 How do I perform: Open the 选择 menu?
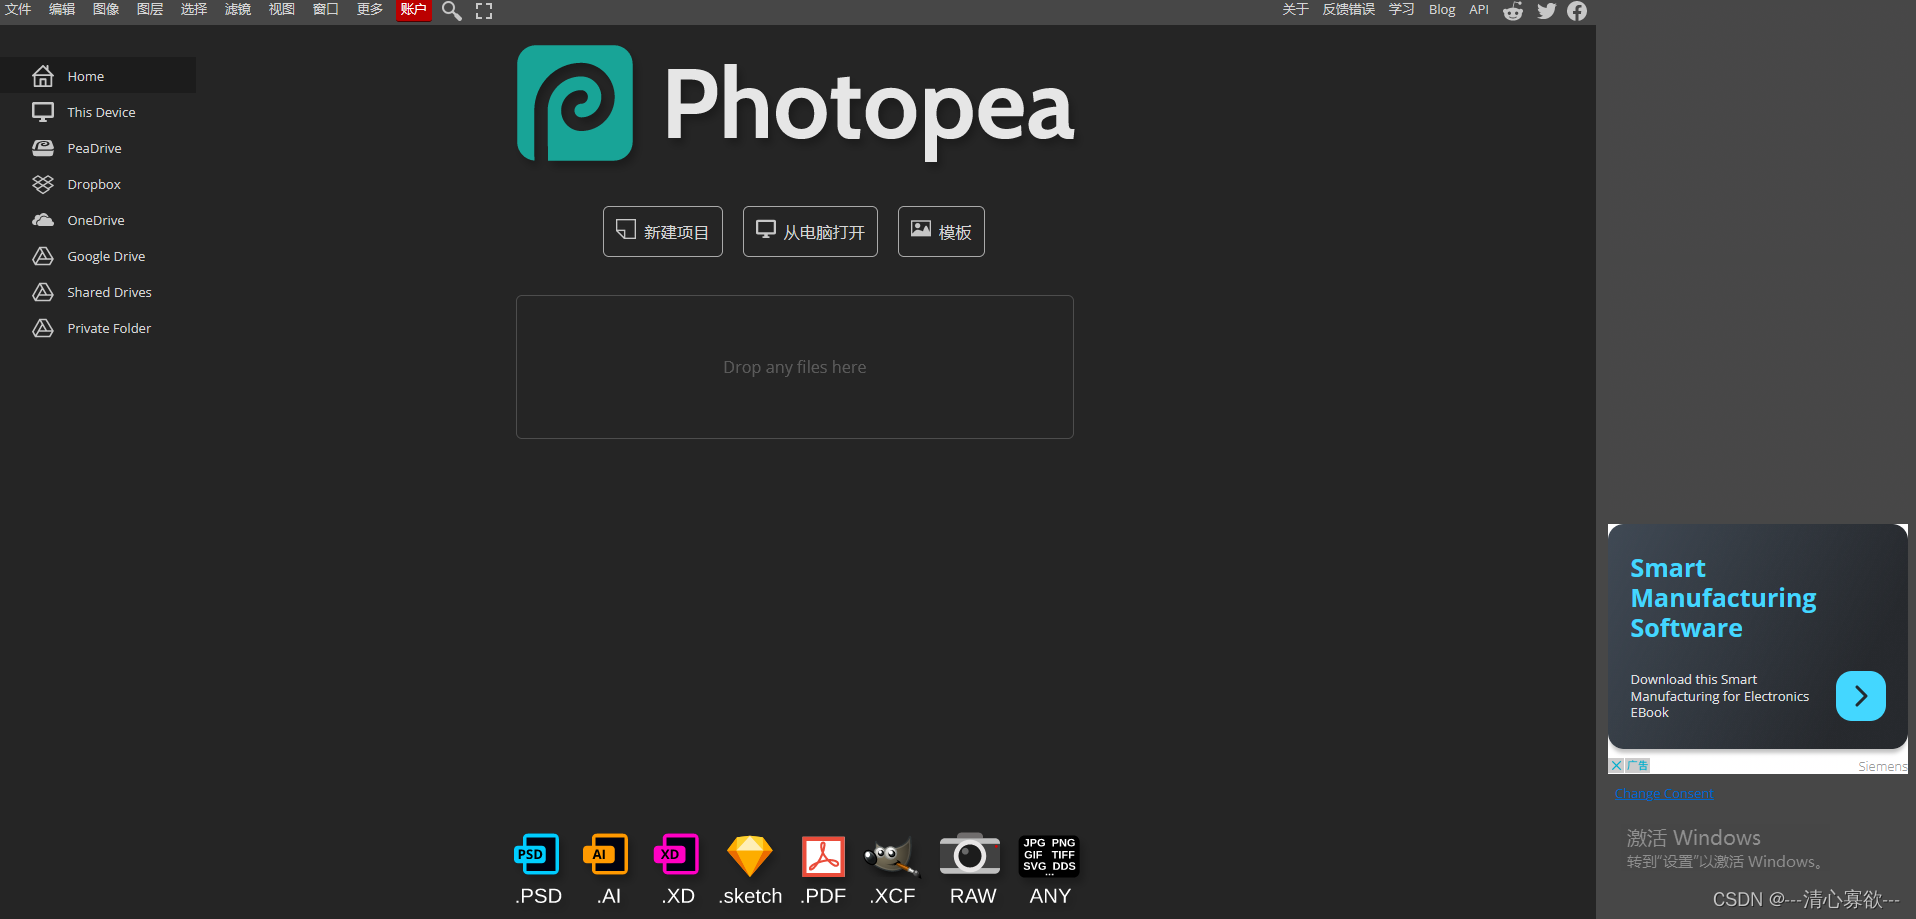[194, 10]
